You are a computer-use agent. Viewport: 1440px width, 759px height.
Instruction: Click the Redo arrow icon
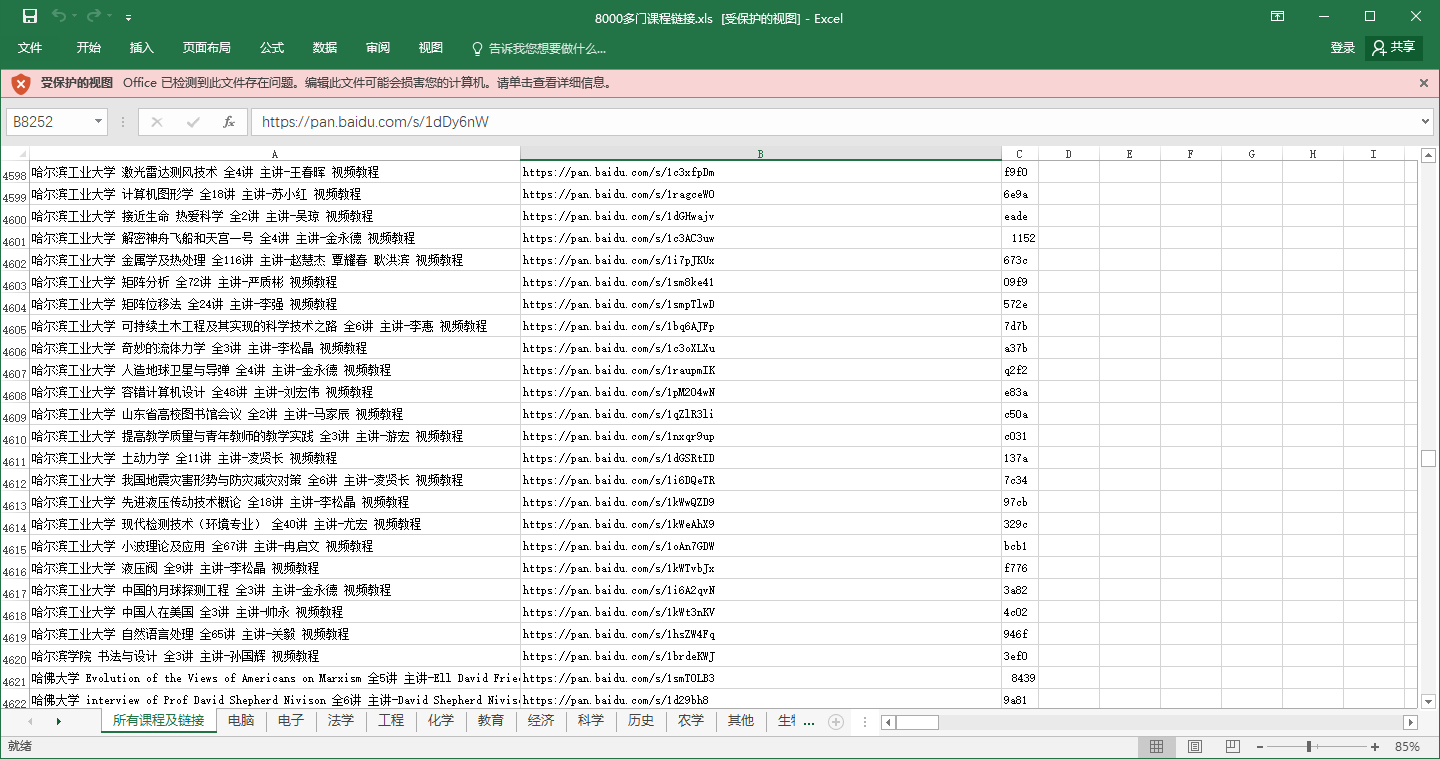[94, 17]
